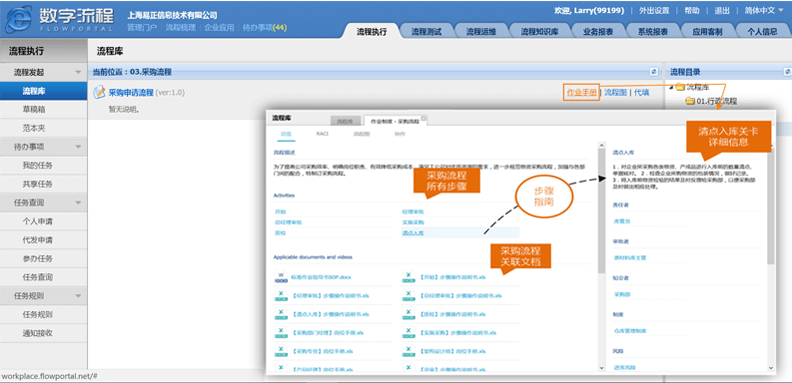Image resolution: width=792 pixels, height=383 pixels.
Task: Open the 系统报表 tab
Action: 653,31
